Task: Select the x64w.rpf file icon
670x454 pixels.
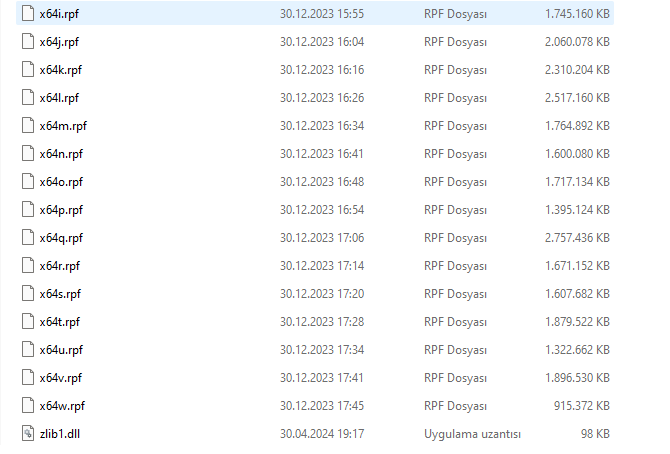Action: pos(28,406)
